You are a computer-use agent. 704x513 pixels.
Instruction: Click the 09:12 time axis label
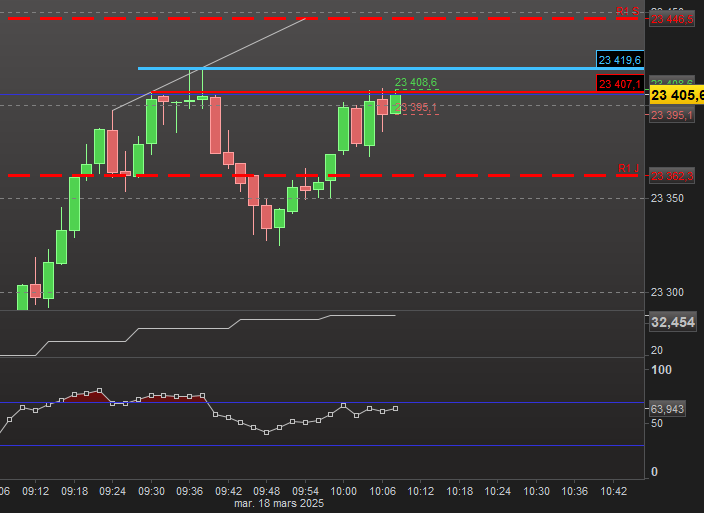pyautogui.click(x=35, y=491)
